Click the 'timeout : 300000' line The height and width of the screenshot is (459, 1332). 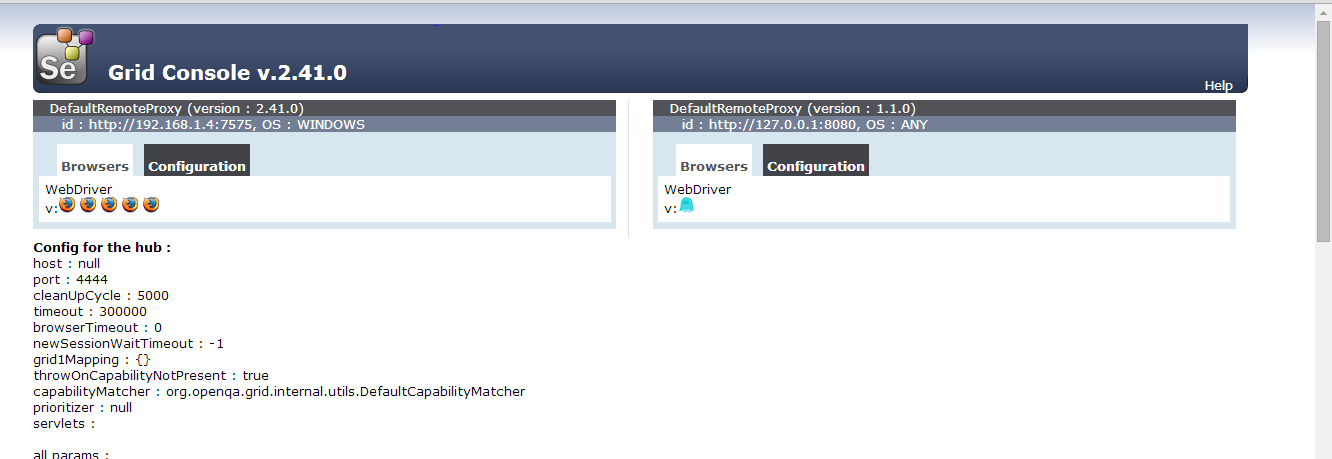(90, 311)
